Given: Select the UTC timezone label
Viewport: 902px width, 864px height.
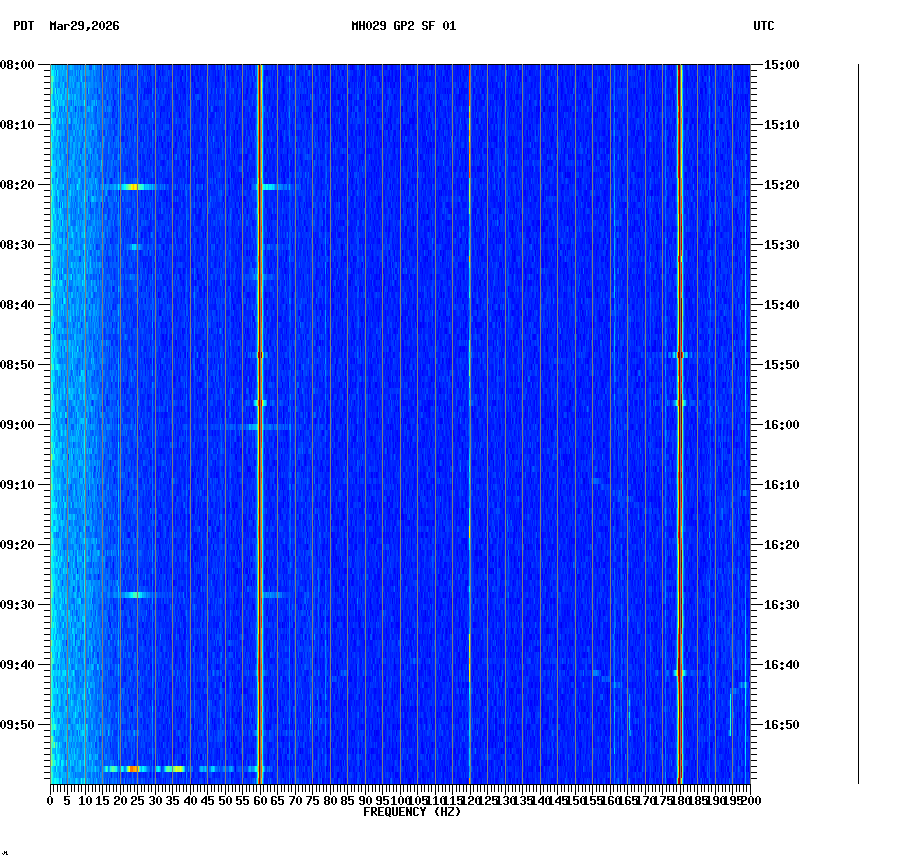Looking at the screenshot, I should (x=765, y=27).
